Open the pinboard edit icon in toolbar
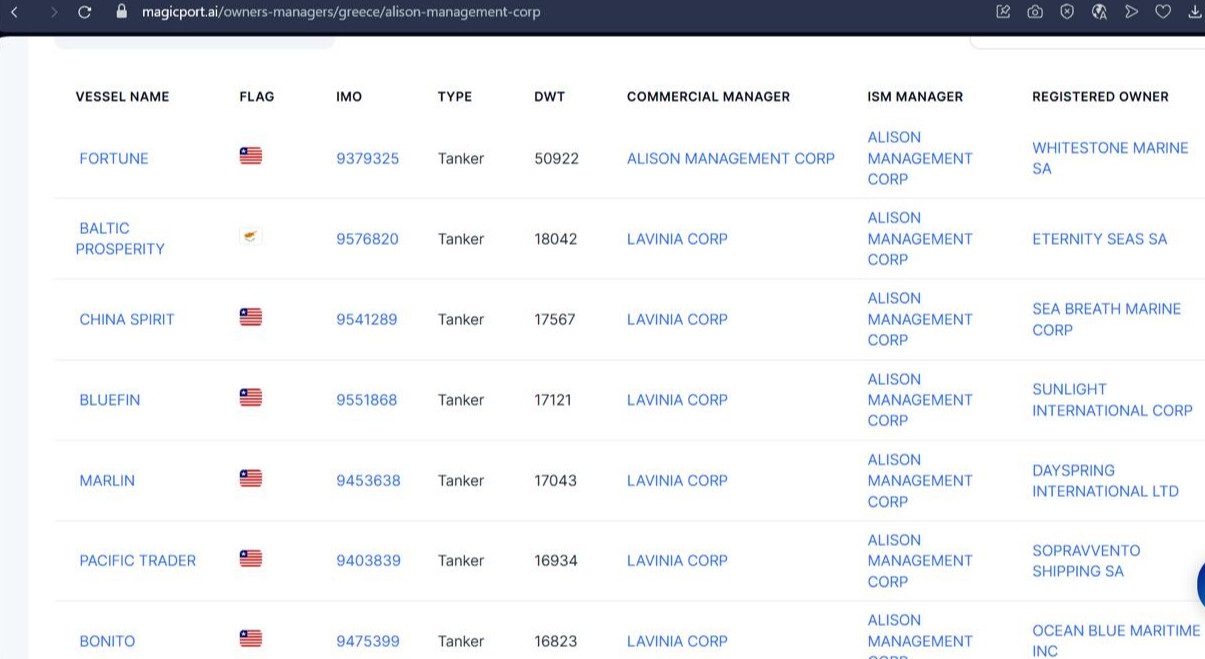The image size is (1205, 659). point(1003,12)
